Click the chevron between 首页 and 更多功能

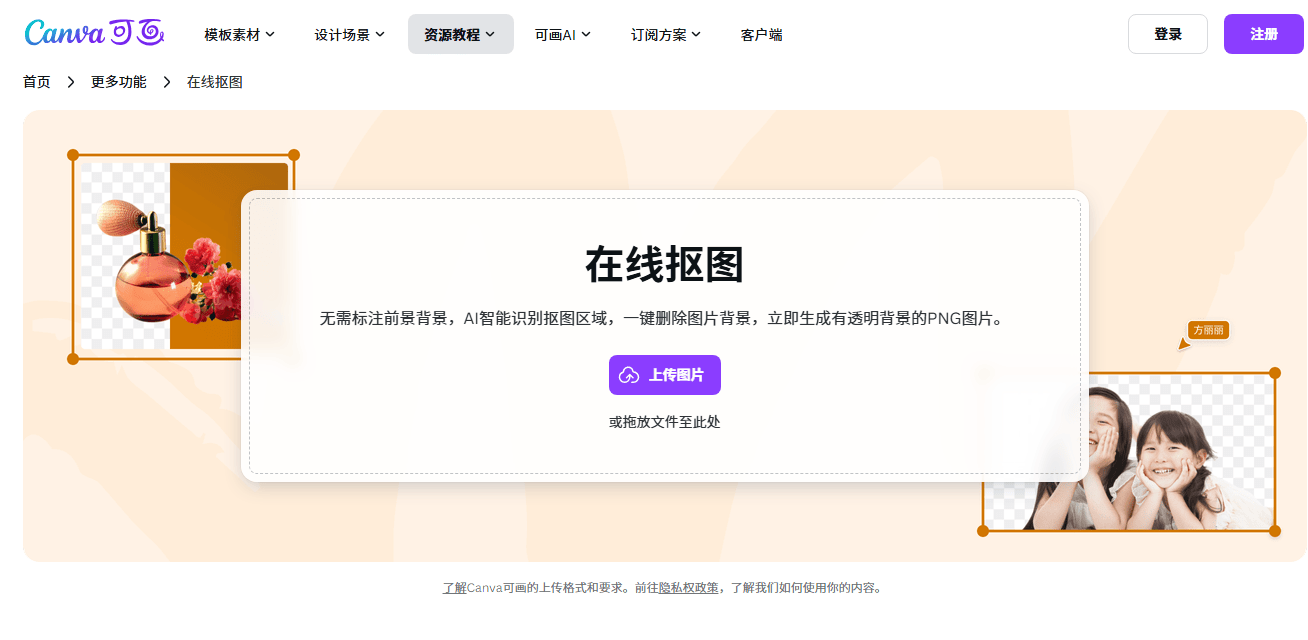[x=71, y=82]
